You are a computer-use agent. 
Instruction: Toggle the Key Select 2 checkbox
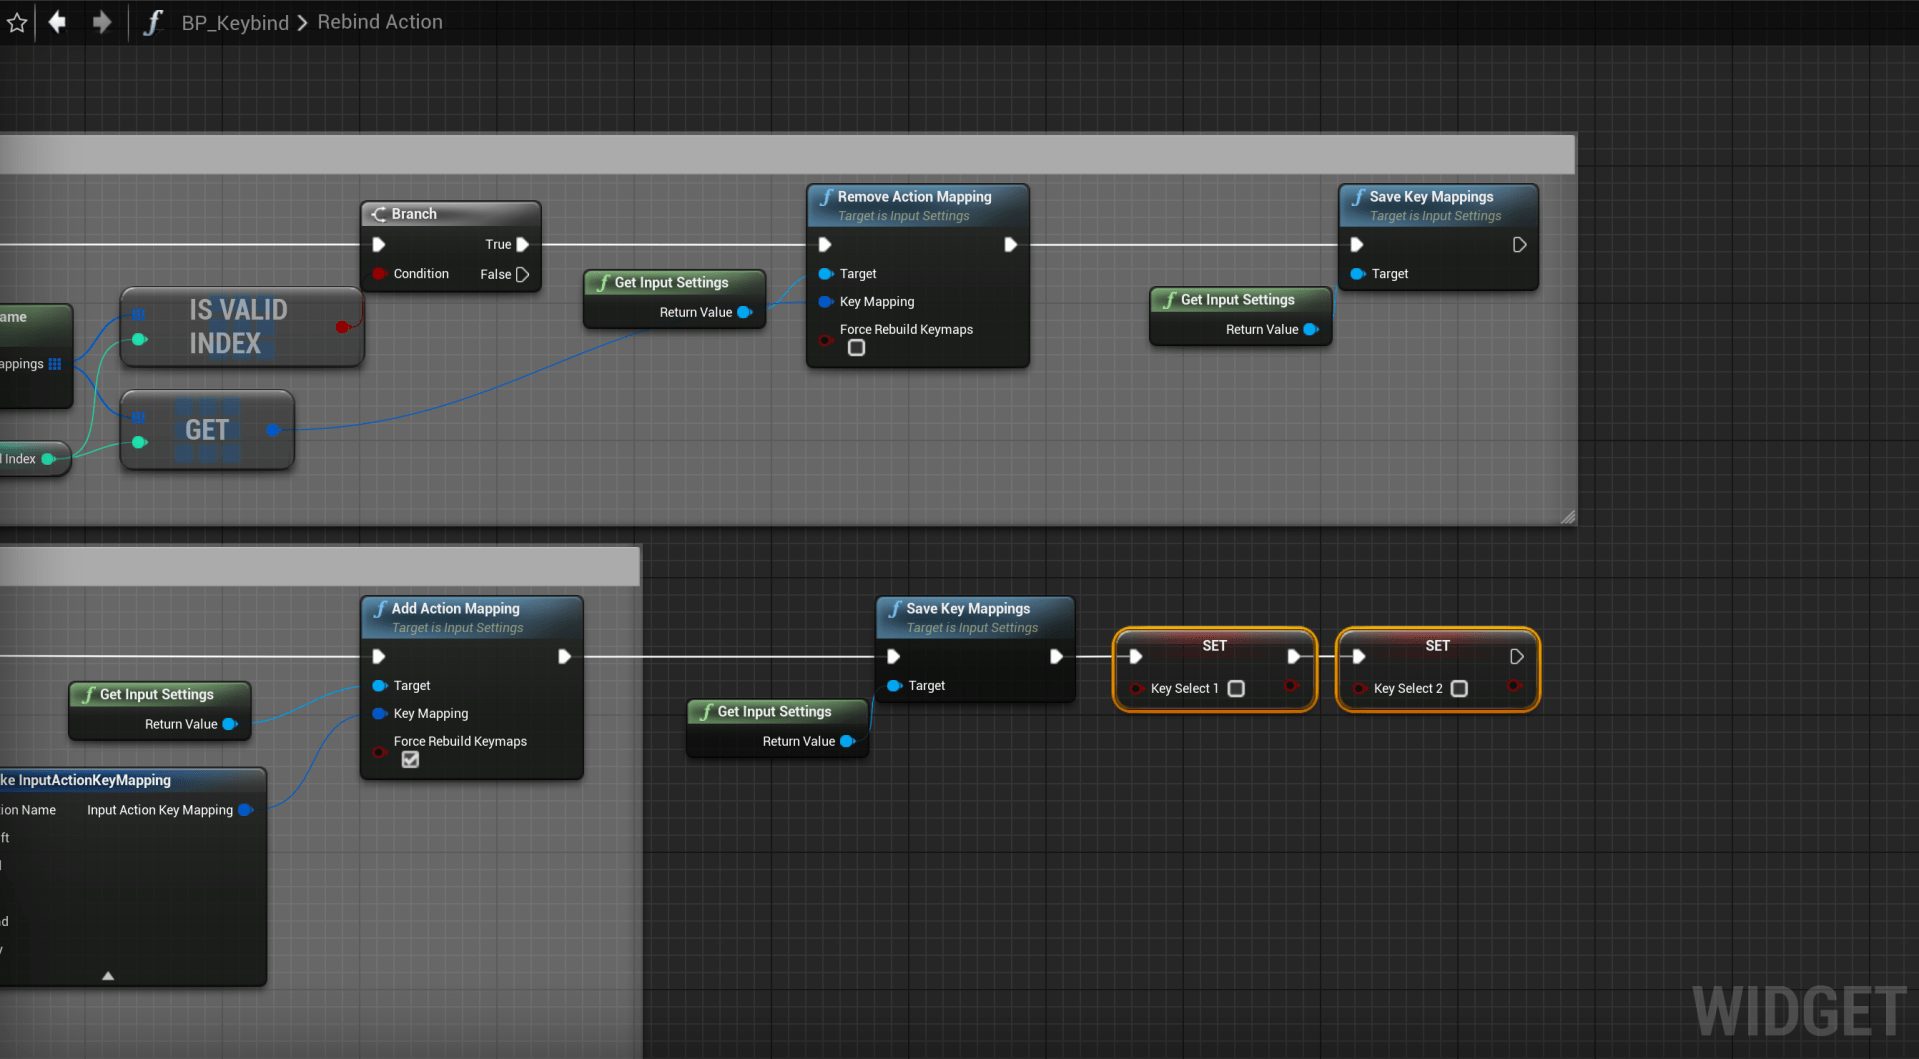[1459, 689]
